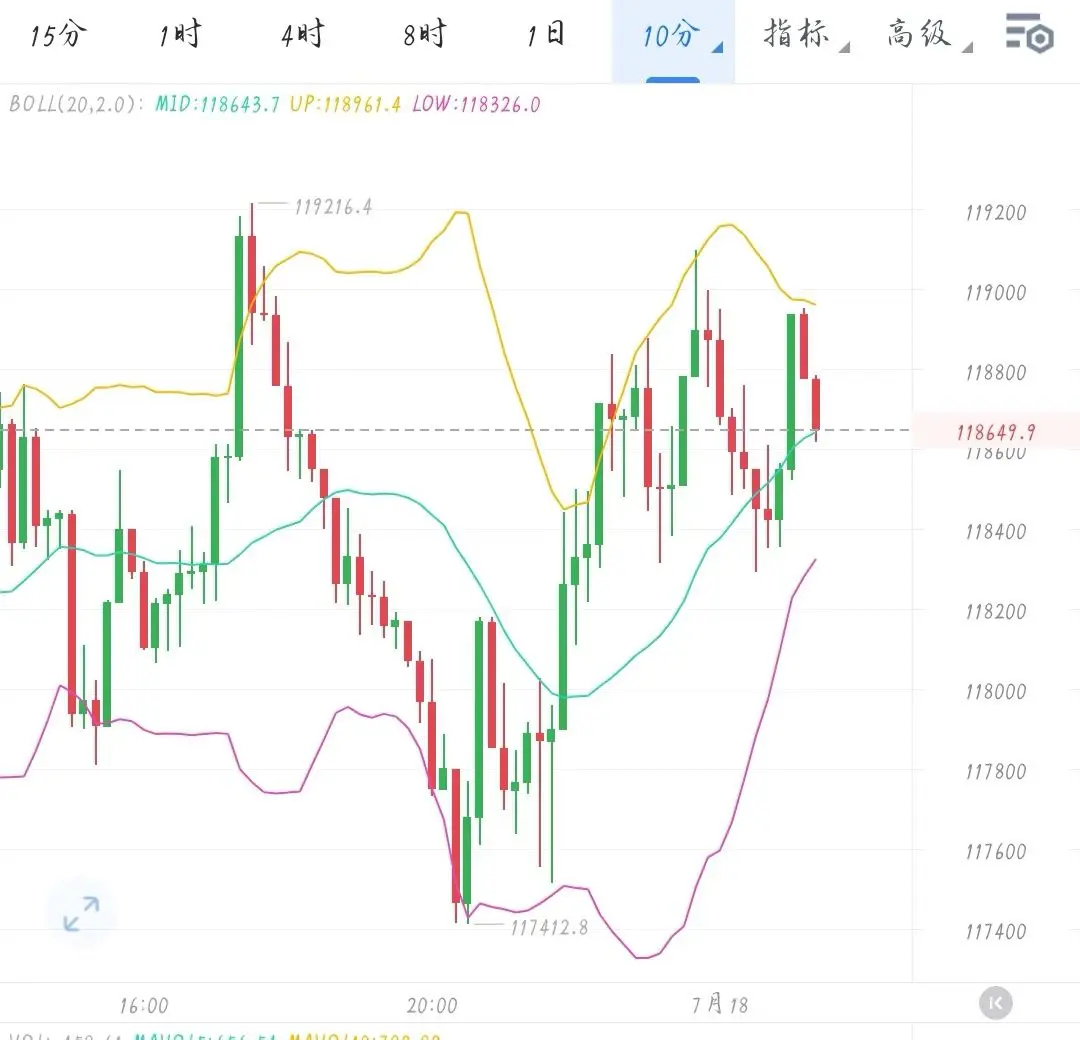1080x1040 pixels.
Task: Switch chart to 1日 timeframe
Action: [x=546, y=34]
